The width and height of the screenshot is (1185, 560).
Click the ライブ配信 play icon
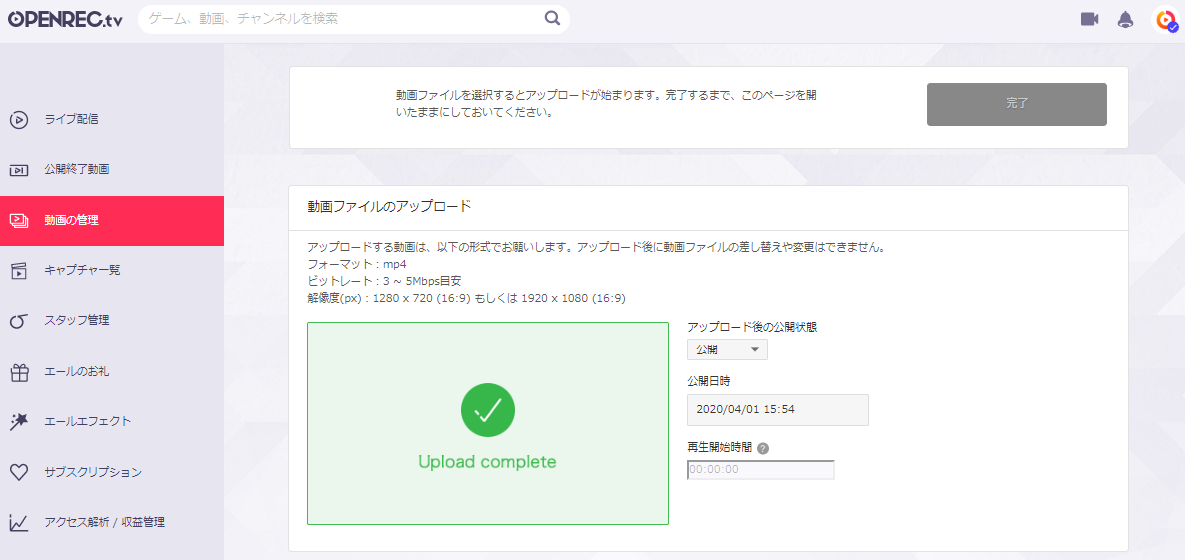(x=19, y=119)
